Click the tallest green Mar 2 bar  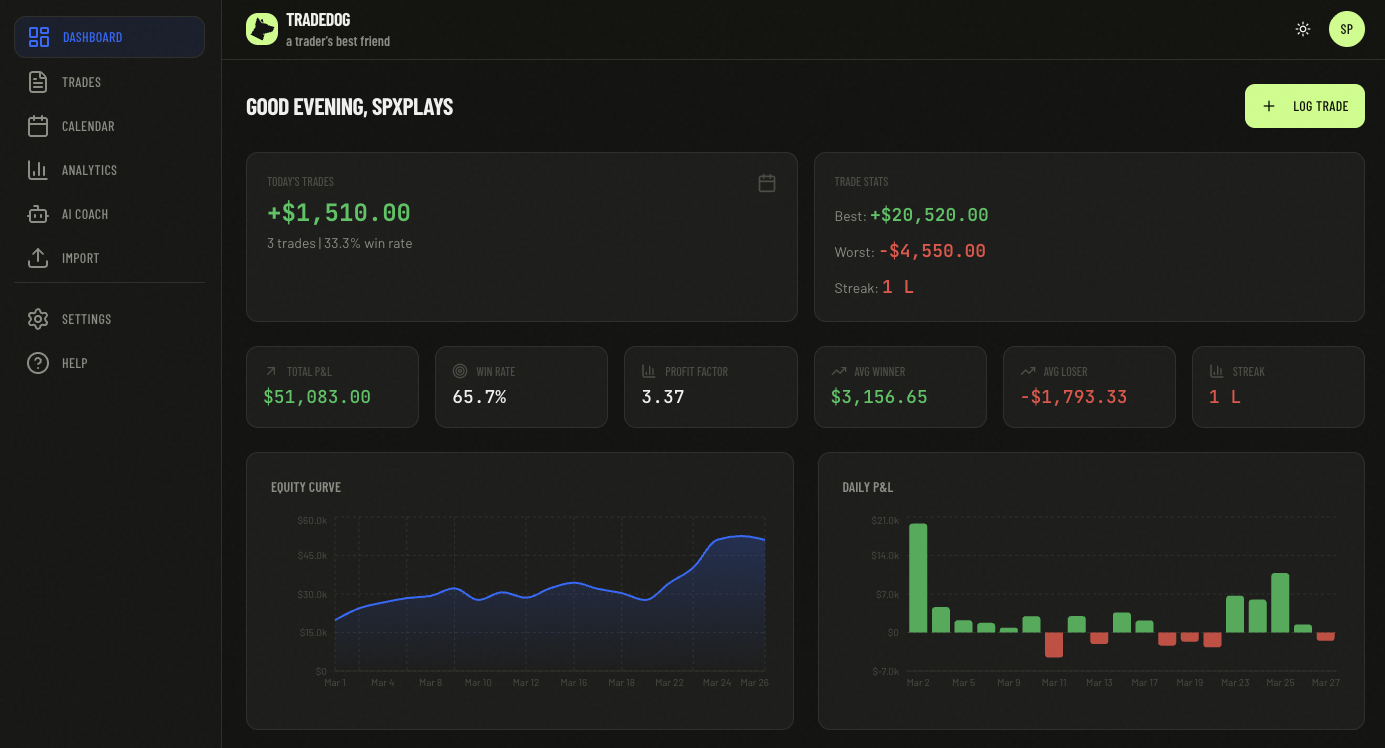[918, 578]
